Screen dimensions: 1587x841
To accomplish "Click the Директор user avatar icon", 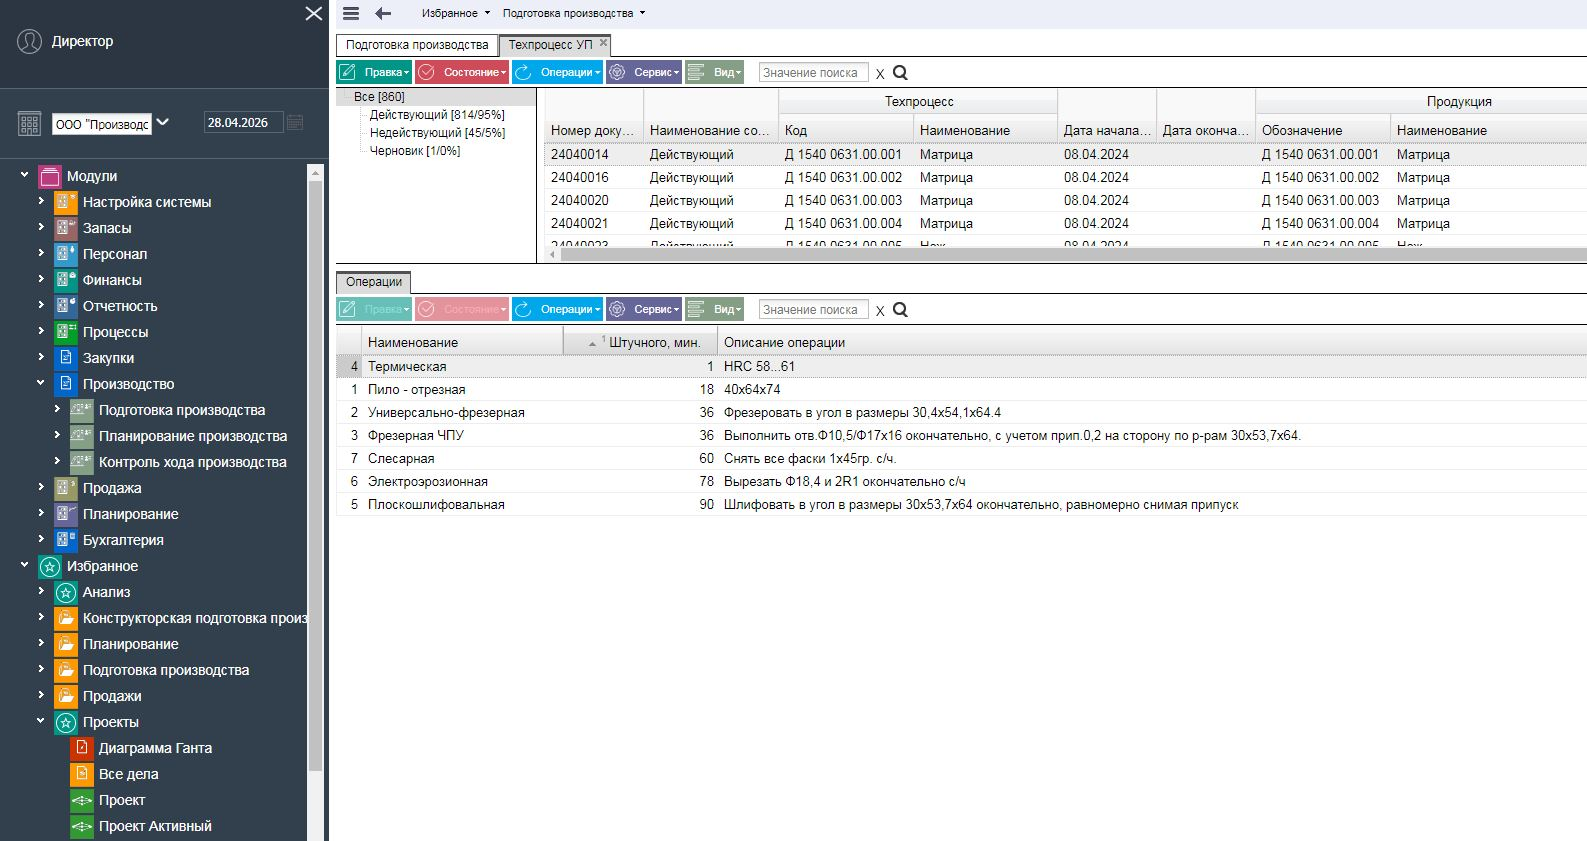I will point(30,41).
